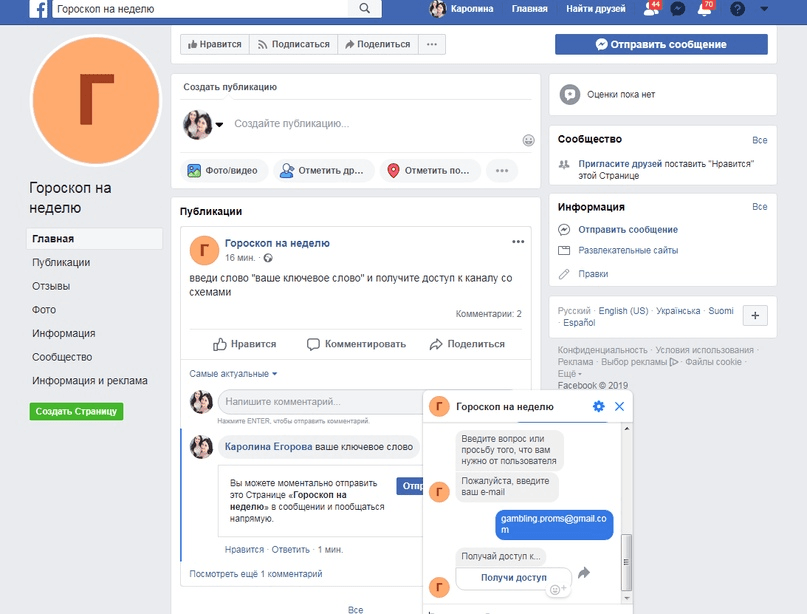Click the add language plus button
Viewport: 807px width, 614px height.
click(755, 315)
